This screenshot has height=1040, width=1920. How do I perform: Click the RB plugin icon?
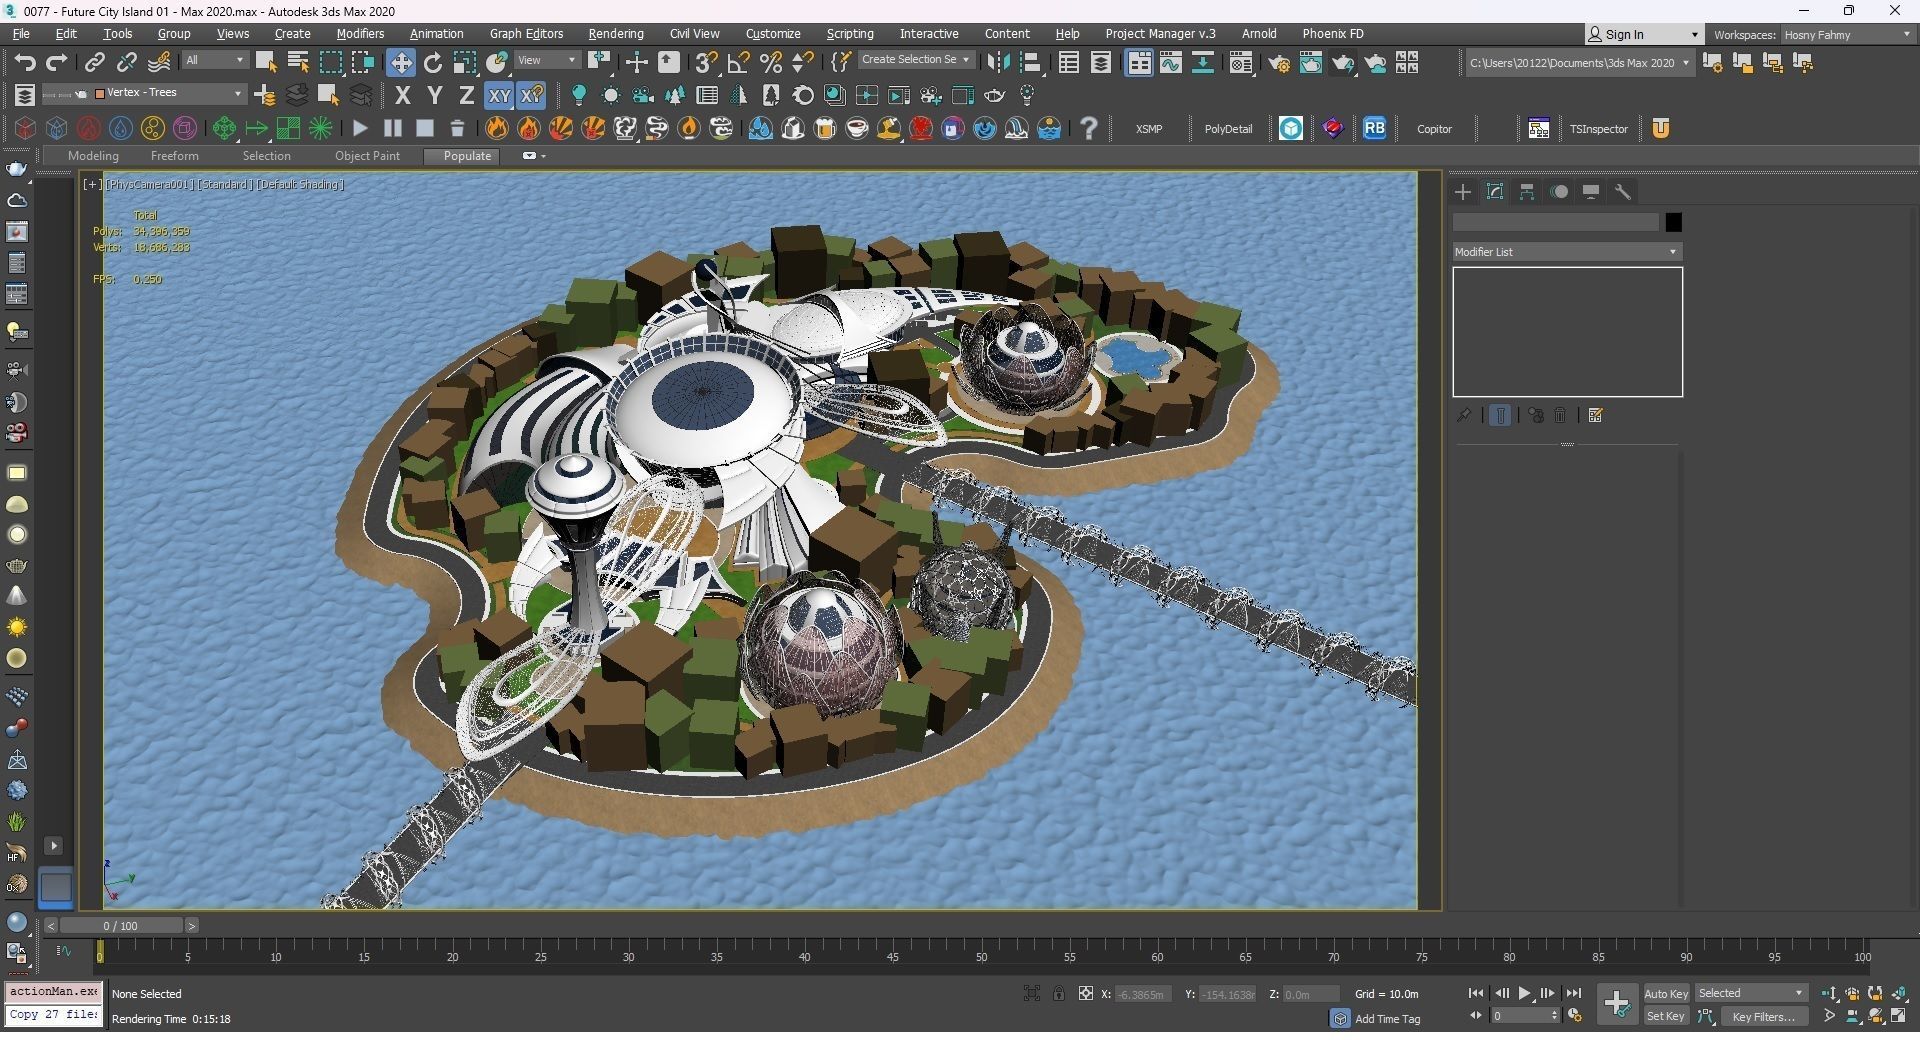pos(1374,128)
